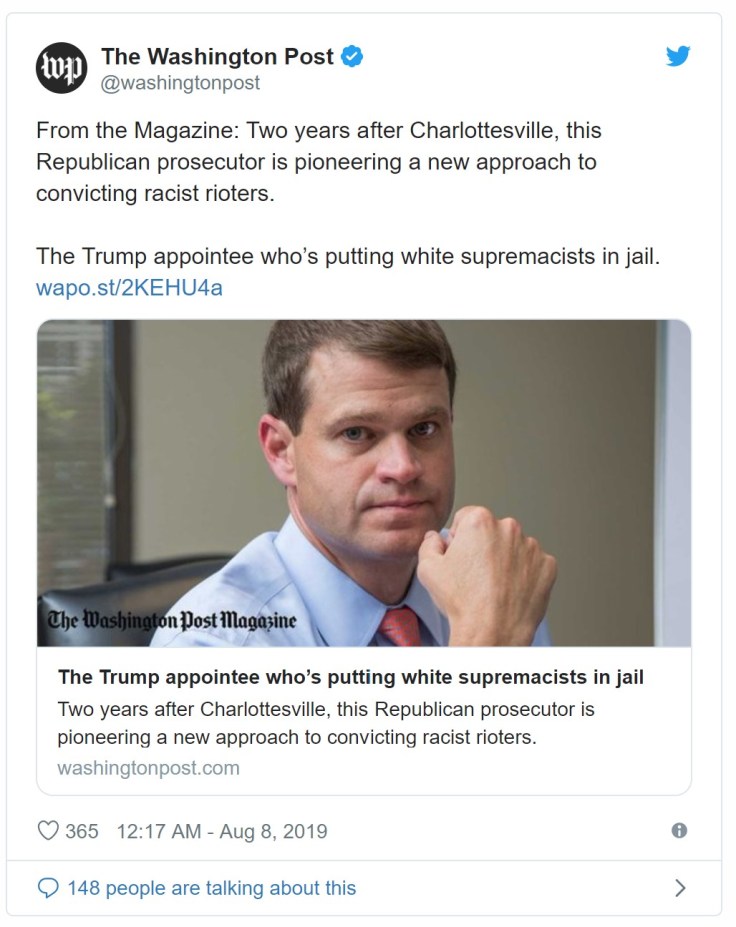This screenshot has height=927, width=736.
Task: Open the card headline about Trump appointee
Action: coord(351,677)
